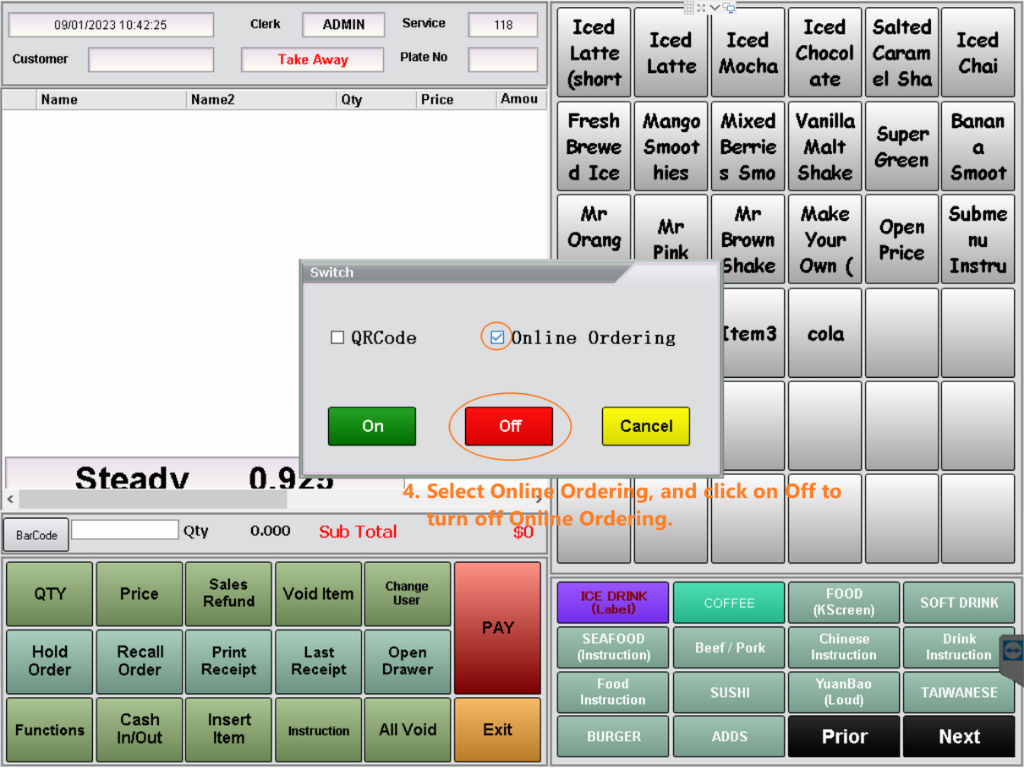The width and height of the screenshot is (1024, 768).
Task: Open the SUSHI category
Action: point(729,692)
